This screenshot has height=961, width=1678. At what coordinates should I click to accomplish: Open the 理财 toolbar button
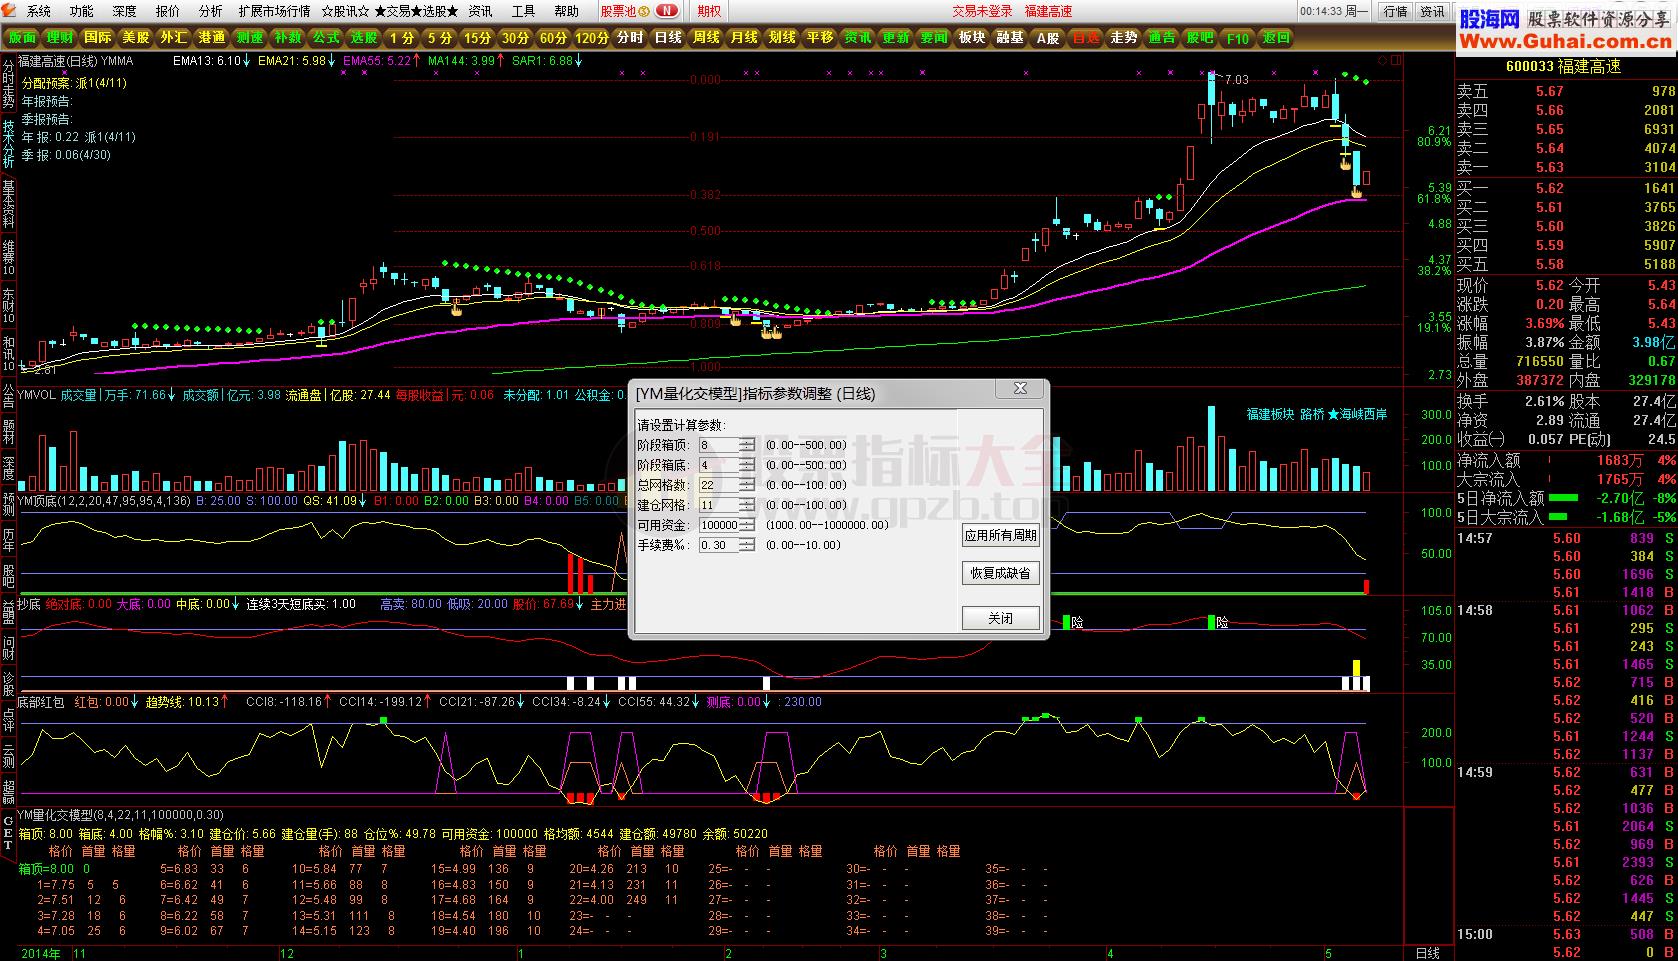tap(60, 38)
